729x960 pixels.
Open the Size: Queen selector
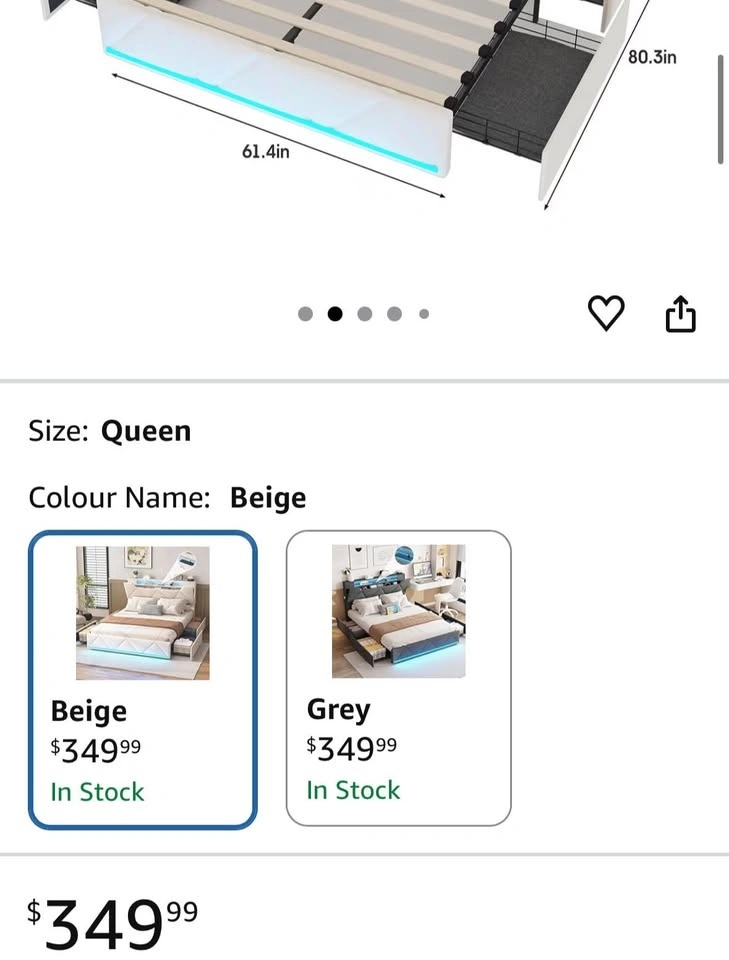point(110,431)
